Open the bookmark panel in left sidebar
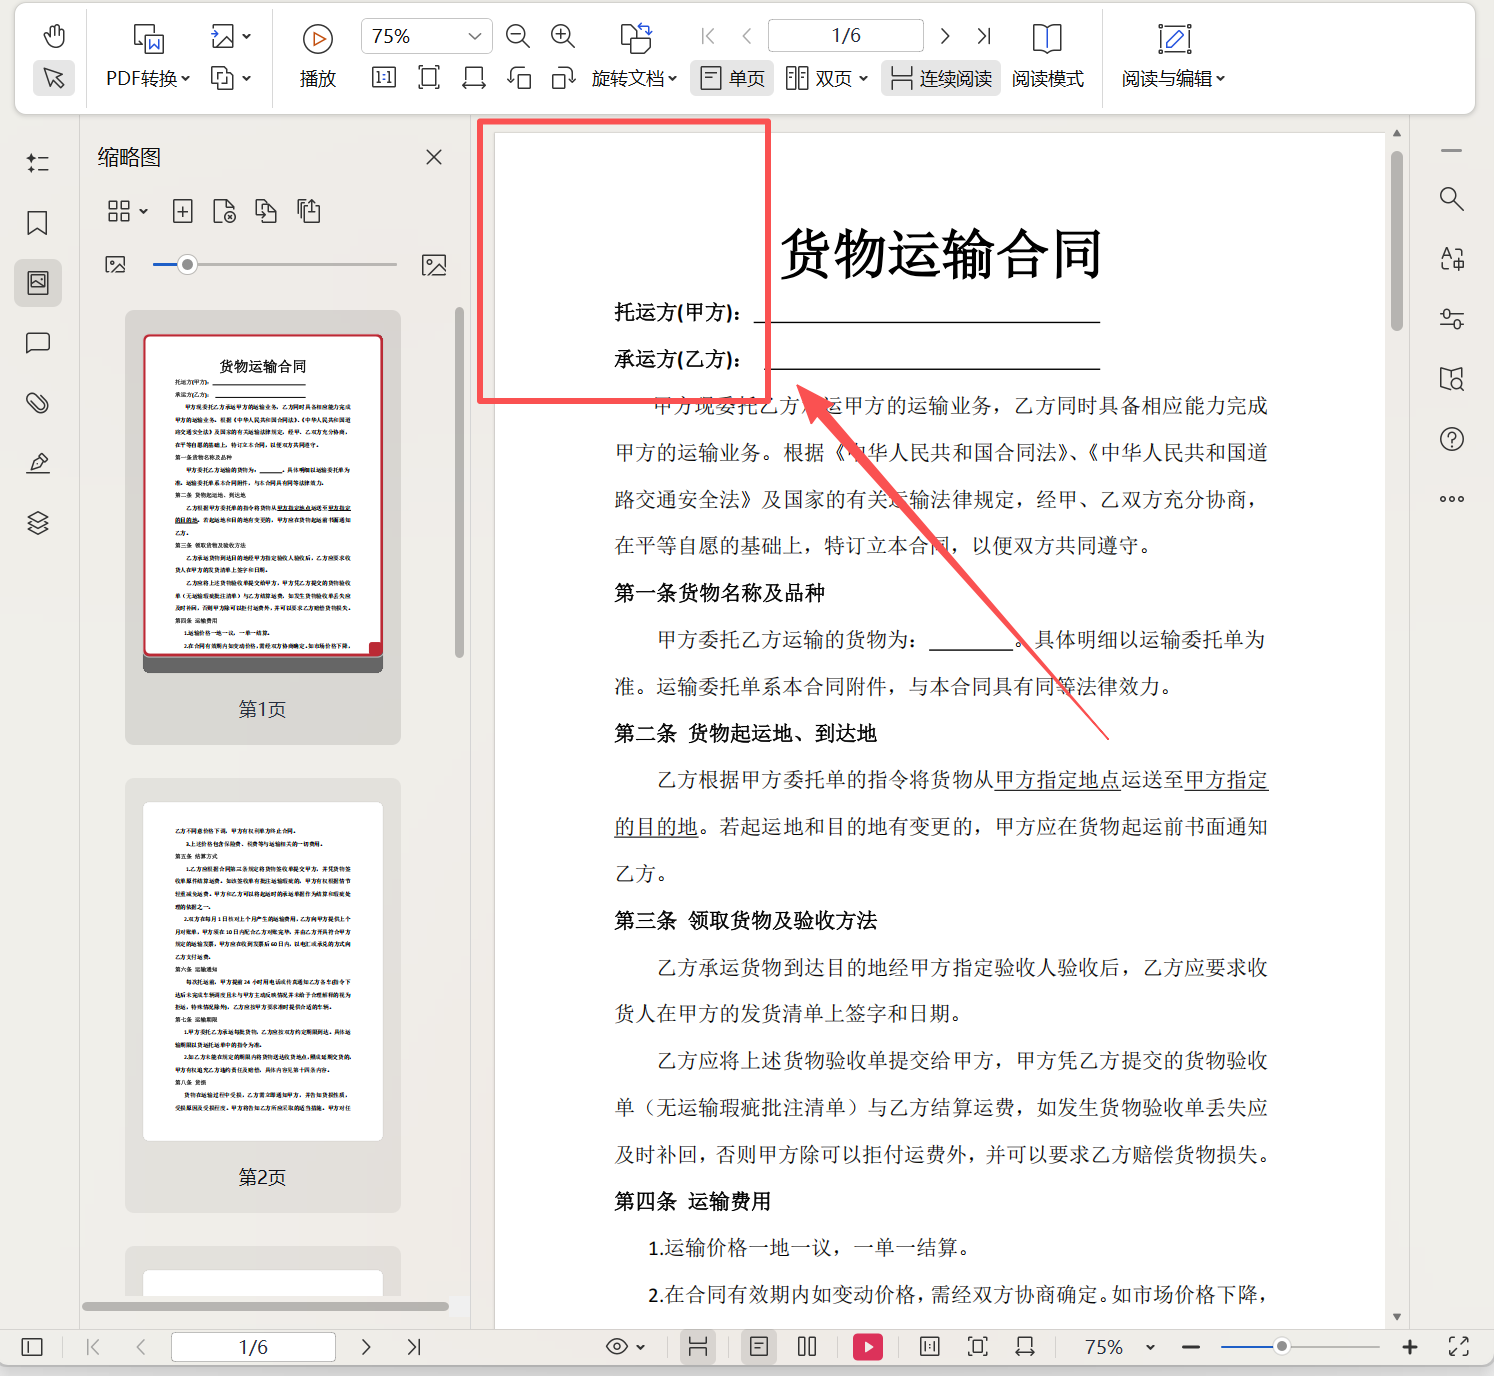The width and height of the screenshot is (1494, 1376). (38, 223)
